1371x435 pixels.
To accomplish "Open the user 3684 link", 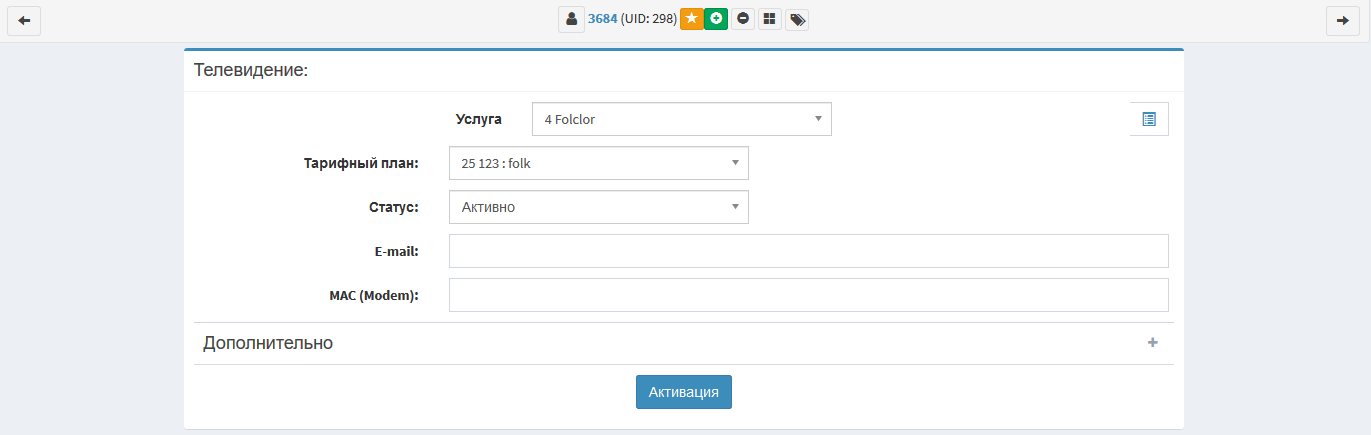I will point(602,19).
